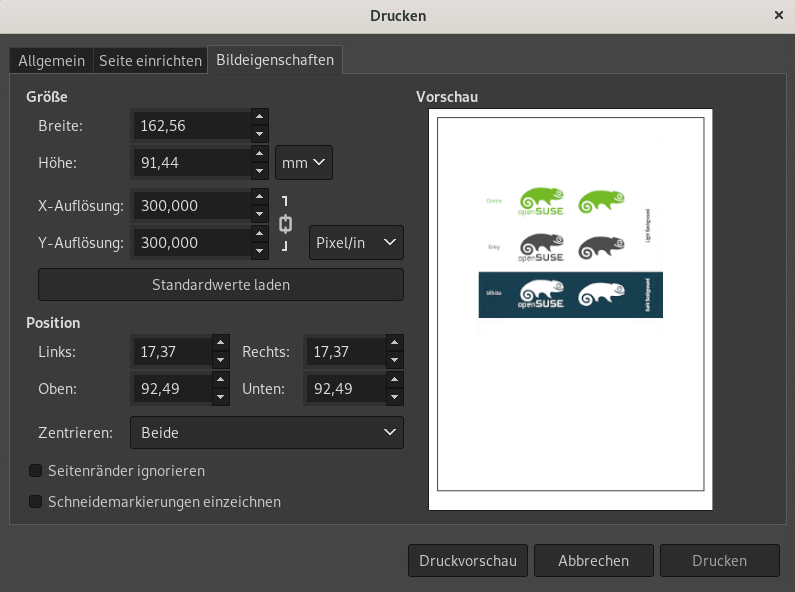
Task: Click the resolution chain link icon
Action: pyautogui.click(x=285, y=224)
